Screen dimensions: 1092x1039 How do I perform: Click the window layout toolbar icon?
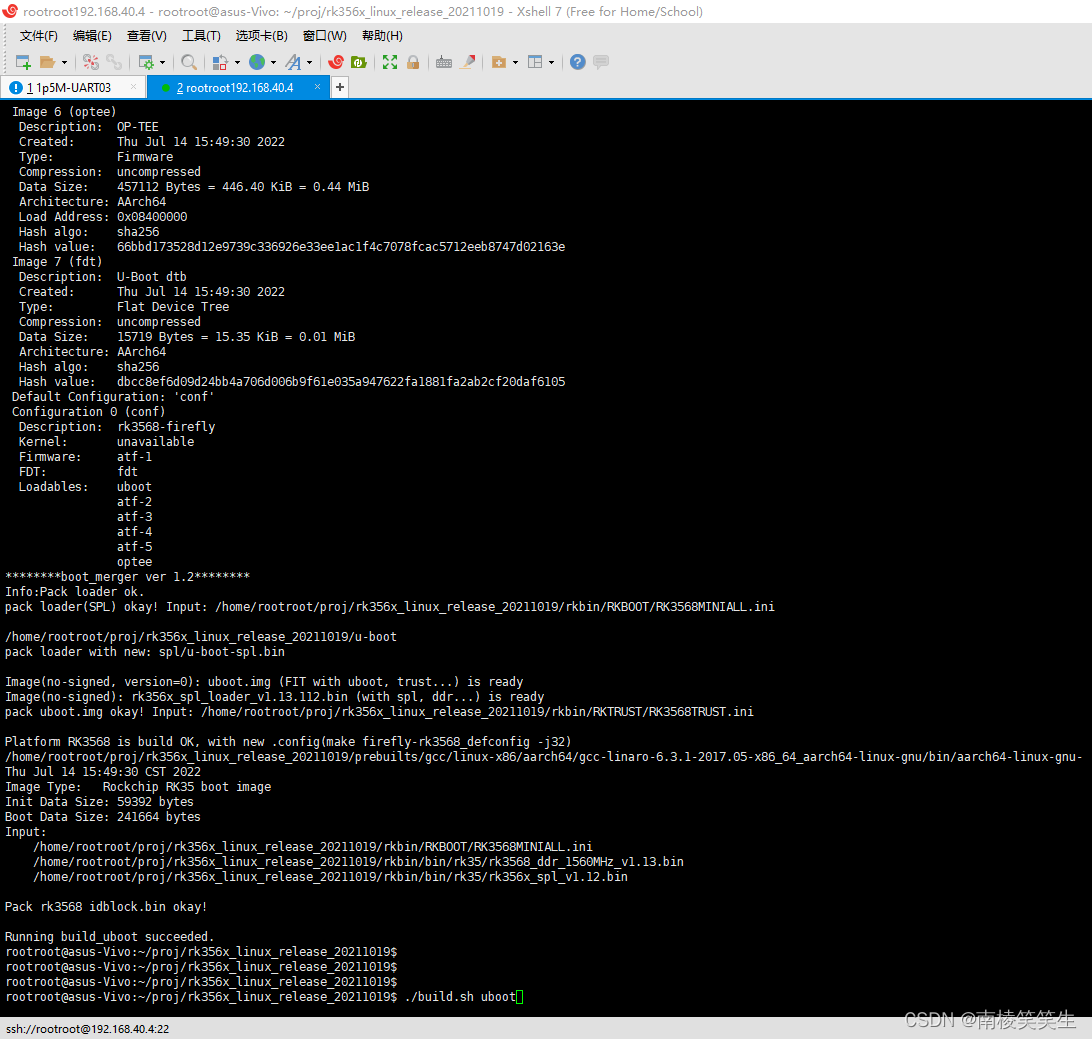535,62
